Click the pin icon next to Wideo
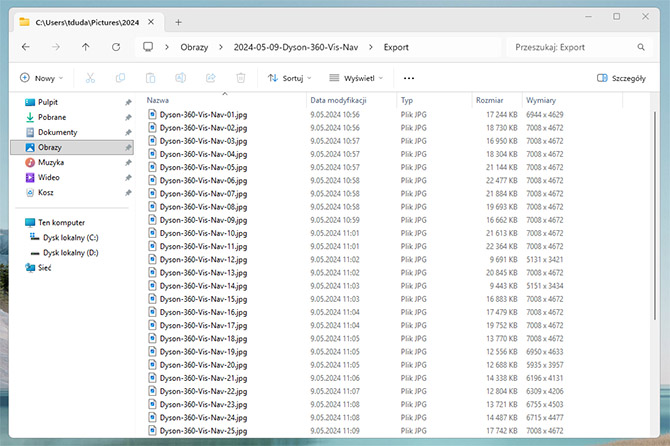The height and width of the screenshot is (446, 670). point(128,177)
